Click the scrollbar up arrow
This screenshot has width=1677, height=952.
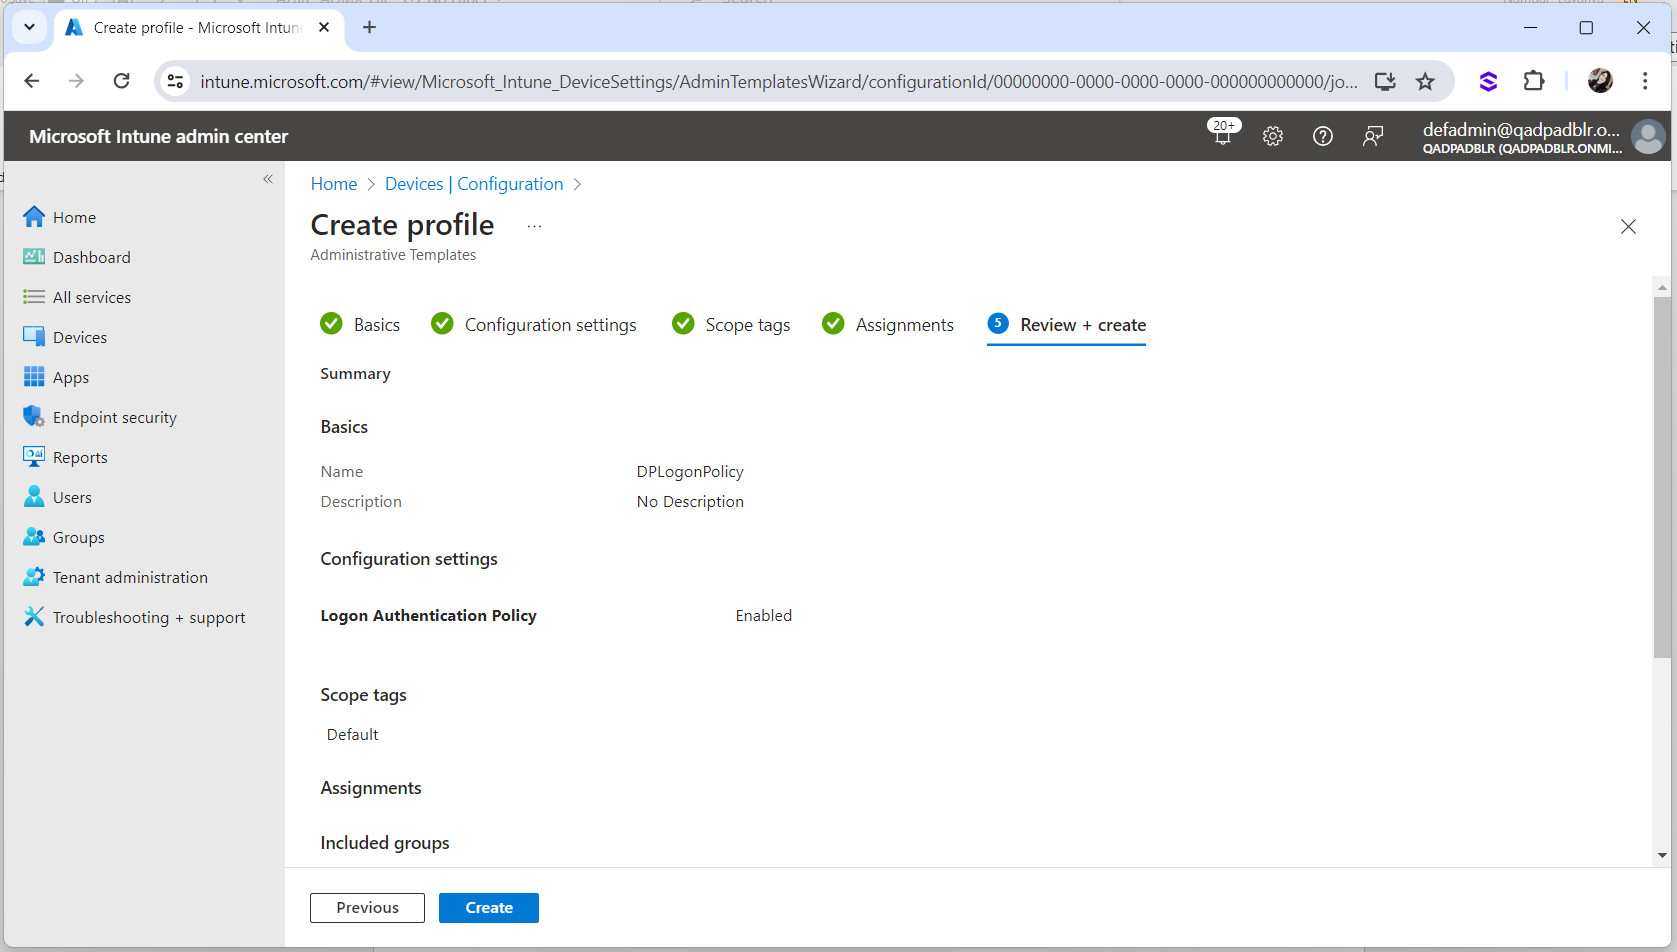click(x=1662, y=288)
